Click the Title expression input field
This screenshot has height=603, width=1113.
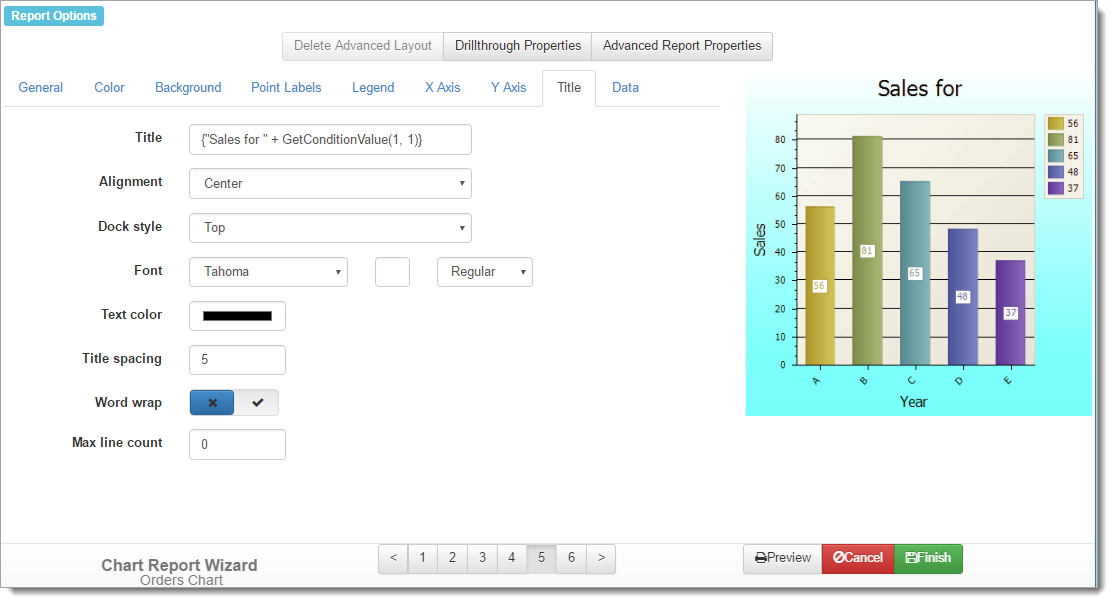pyautogui.click(x=330, y=140)
